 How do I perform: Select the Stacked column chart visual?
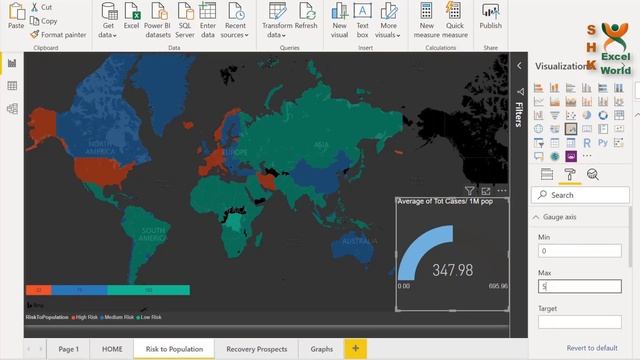pos(554,88)
